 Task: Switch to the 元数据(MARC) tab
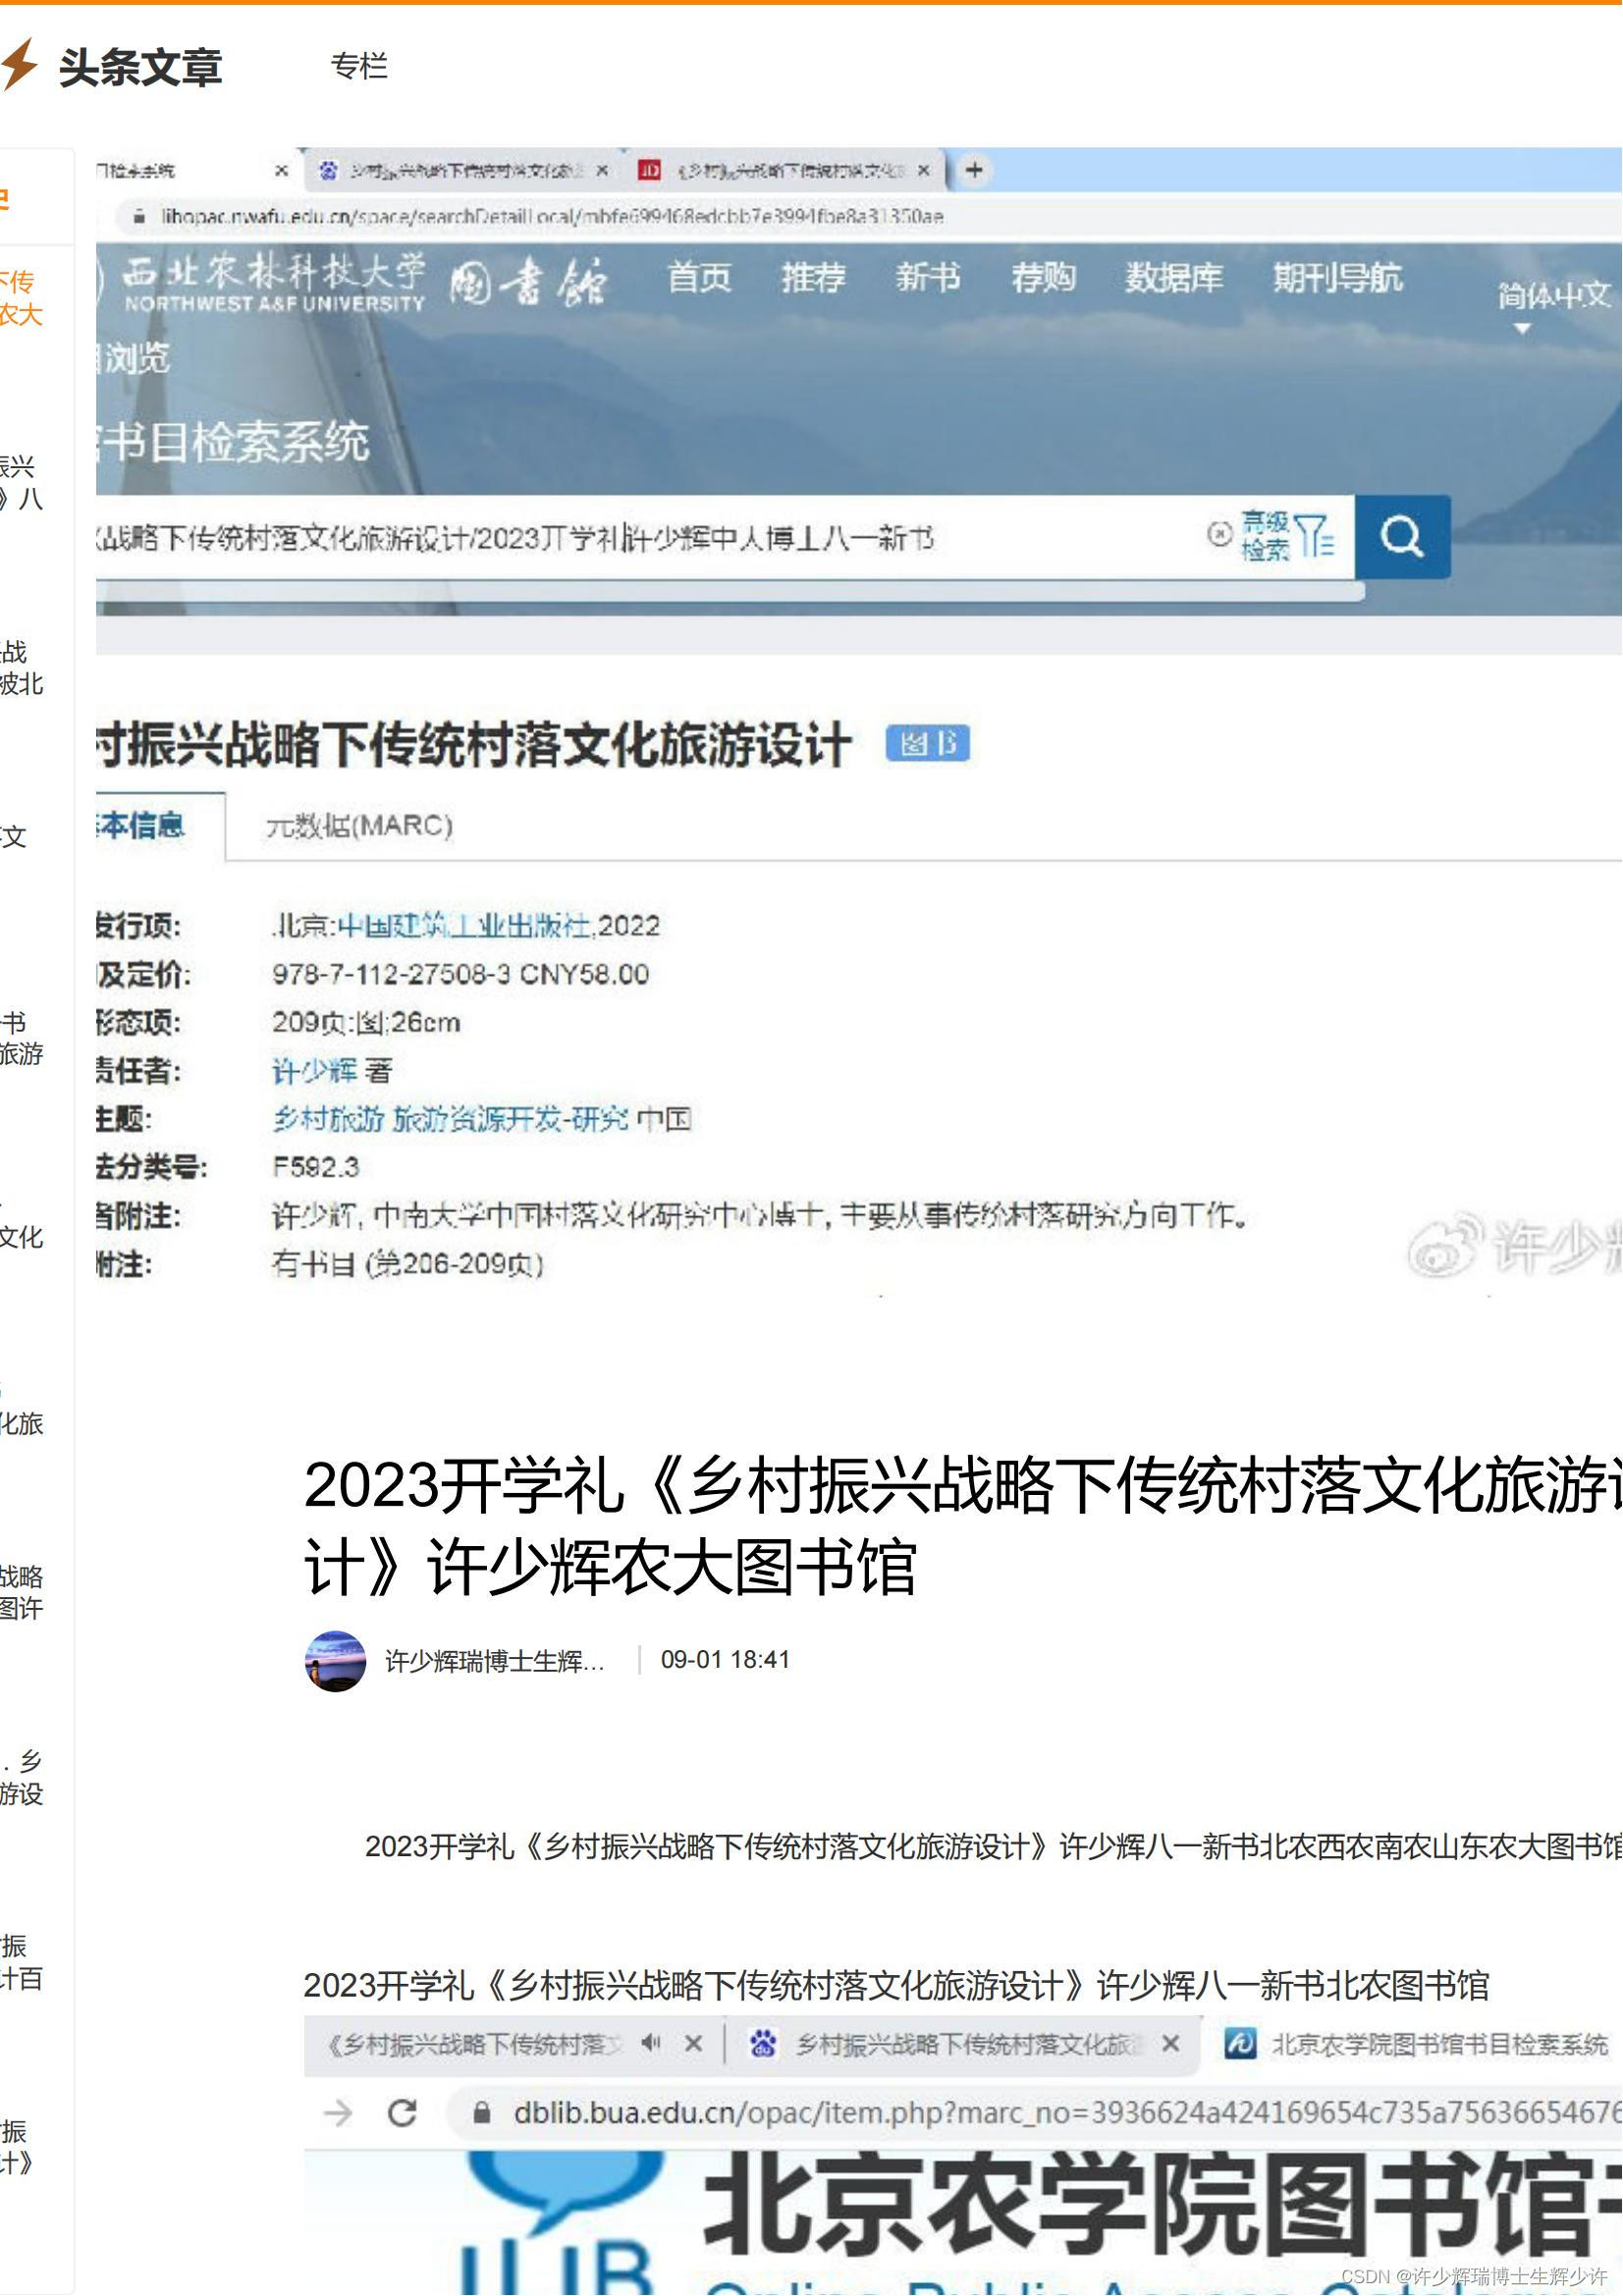coord(359,826)
